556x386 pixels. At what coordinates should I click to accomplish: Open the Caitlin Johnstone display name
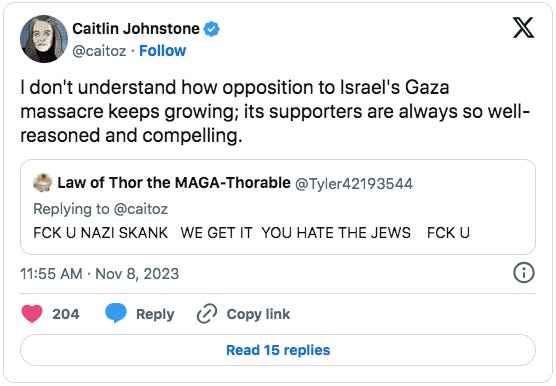[136, 29]
